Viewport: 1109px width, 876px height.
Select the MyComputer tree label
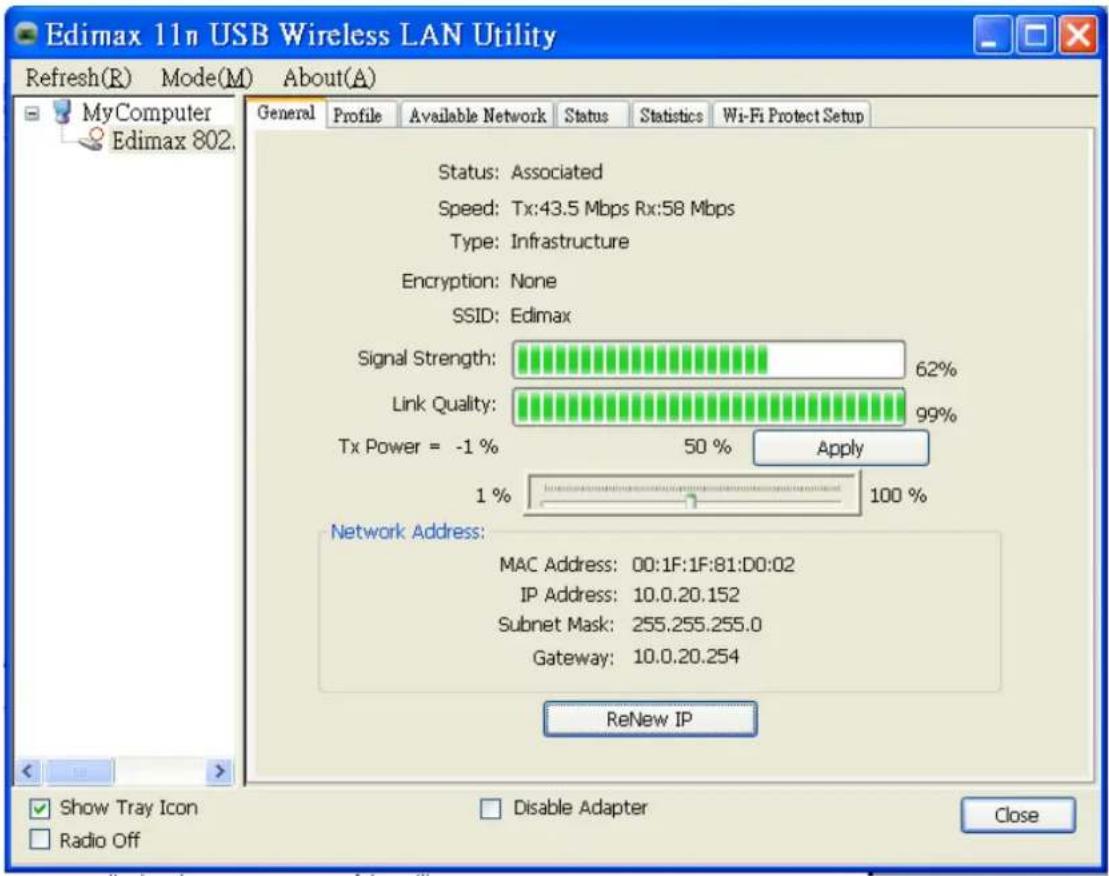(146, 112)
